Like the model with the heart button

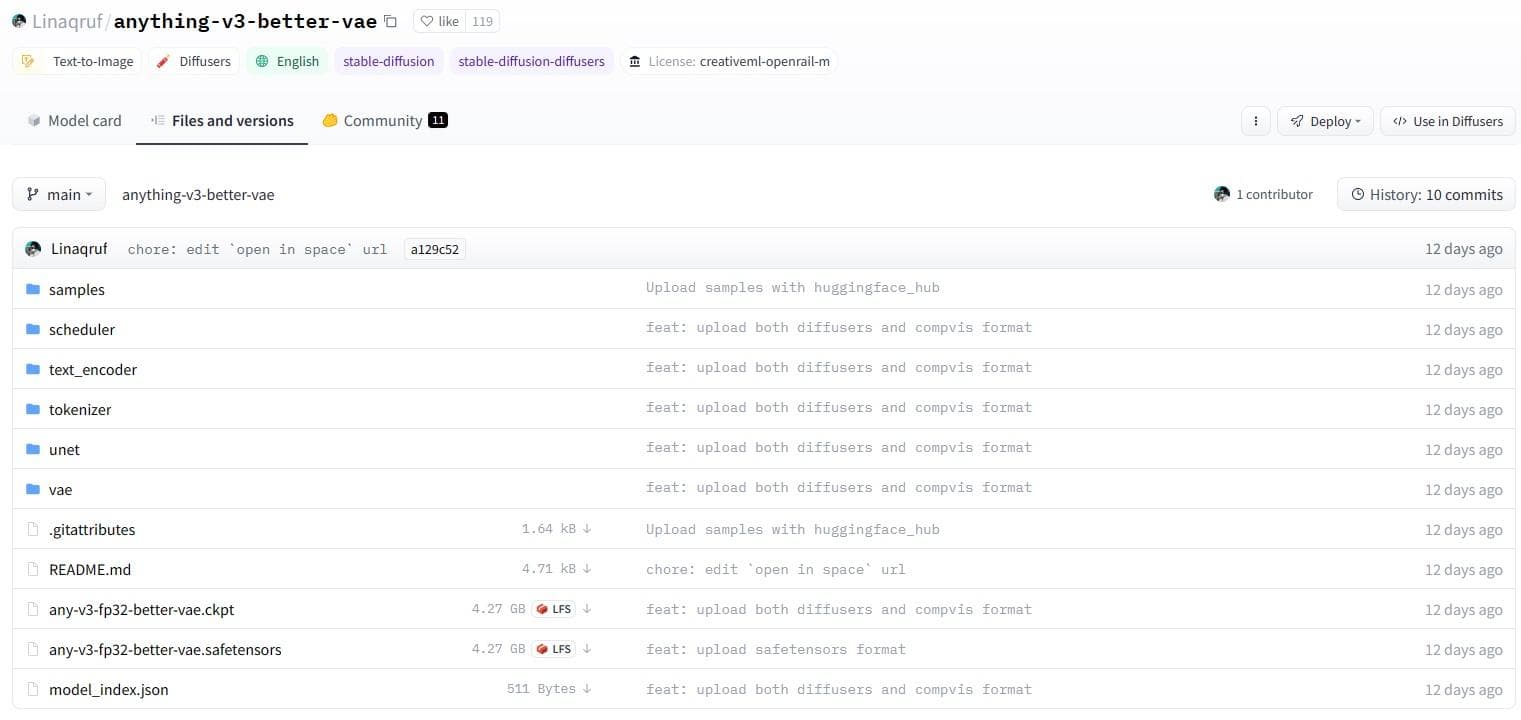pyautogui.click(x=440, y=21)
